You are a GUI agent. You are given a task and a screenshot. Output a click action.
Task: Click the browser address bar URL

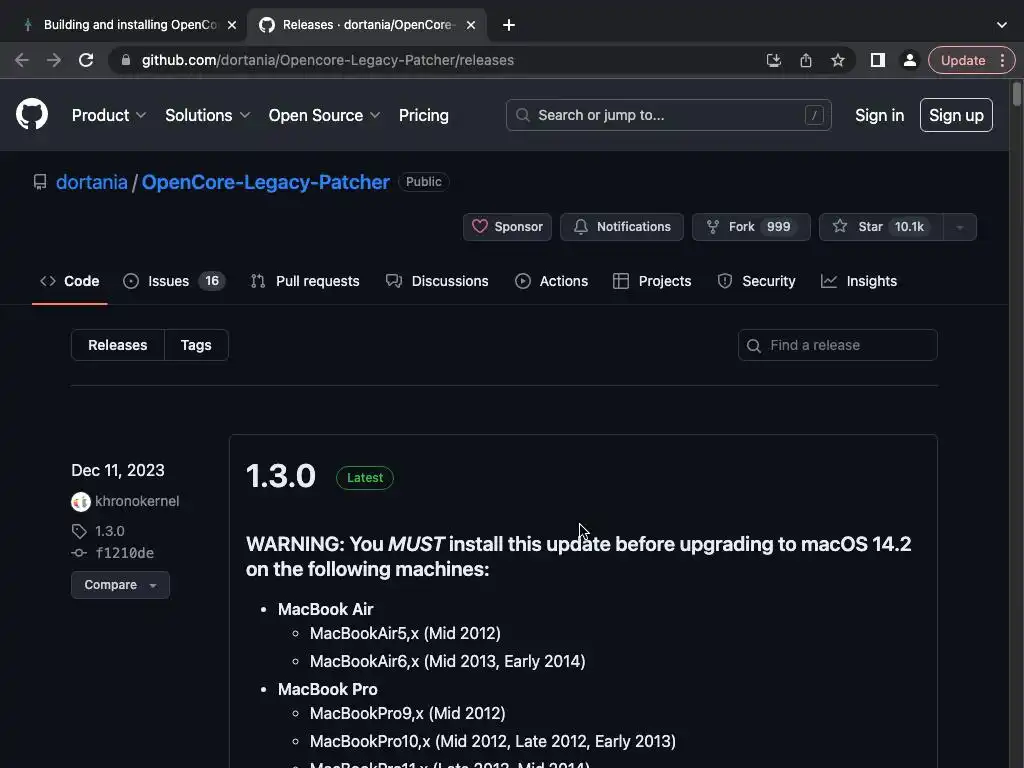(x=328, y=60)
